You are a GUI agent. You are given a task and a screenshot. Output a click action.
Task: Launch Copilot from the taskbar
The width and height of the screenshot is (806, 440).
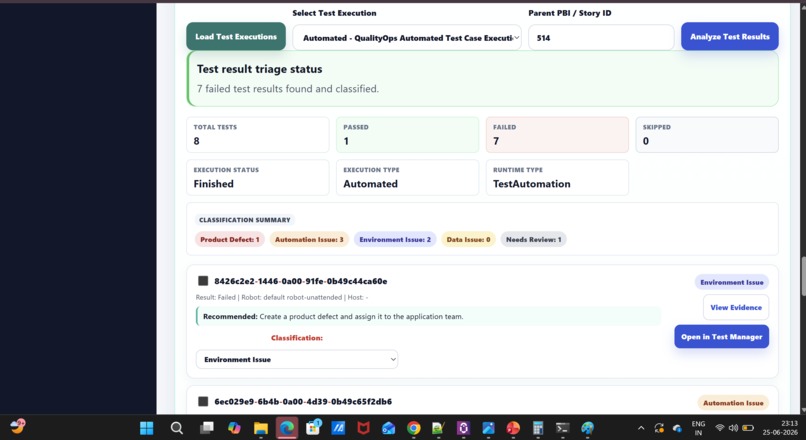click(234, 428)
